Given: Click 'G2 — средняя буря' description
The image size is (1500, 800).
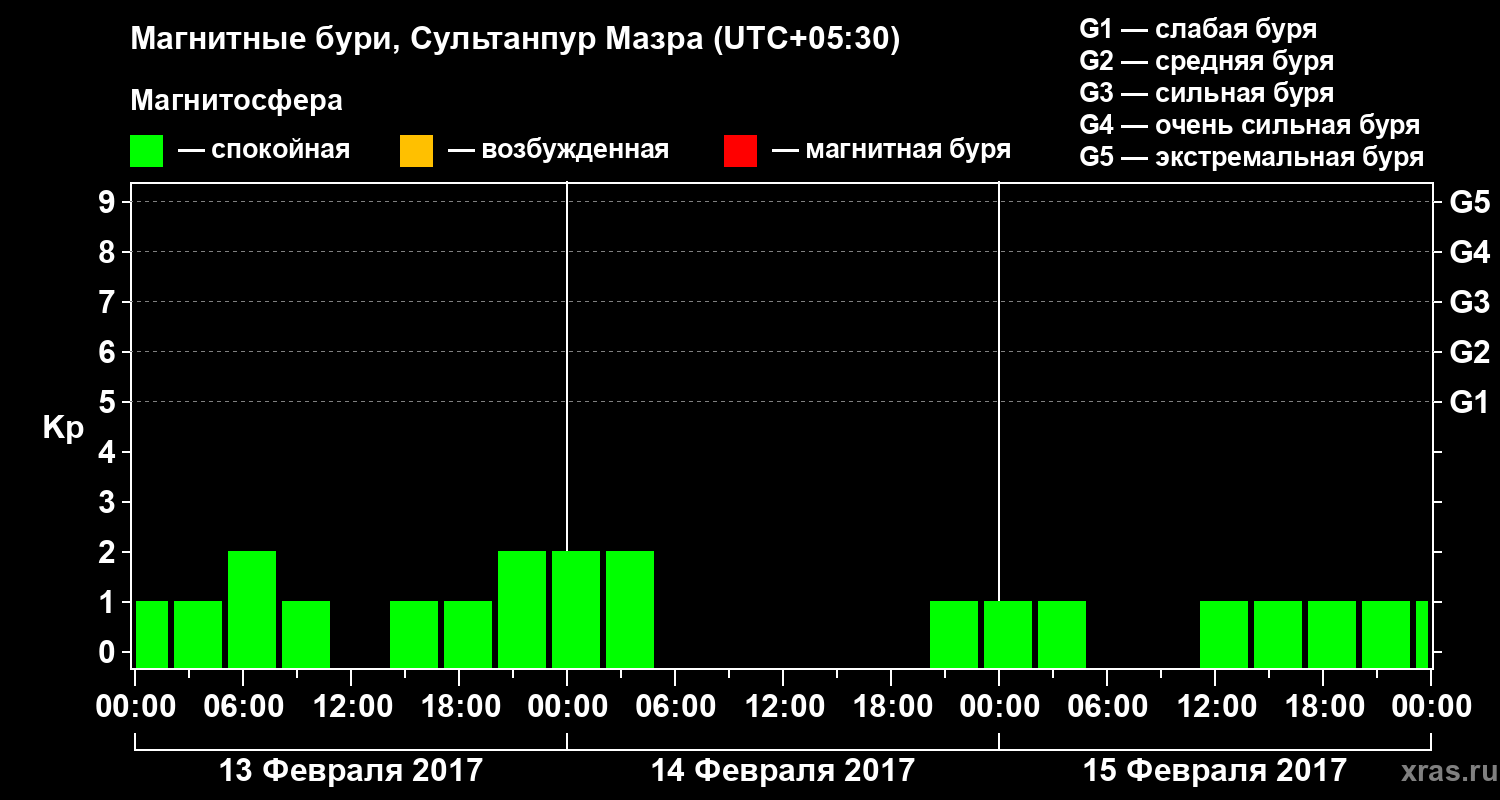Looking at the screenshot, I should point(1207,61).
